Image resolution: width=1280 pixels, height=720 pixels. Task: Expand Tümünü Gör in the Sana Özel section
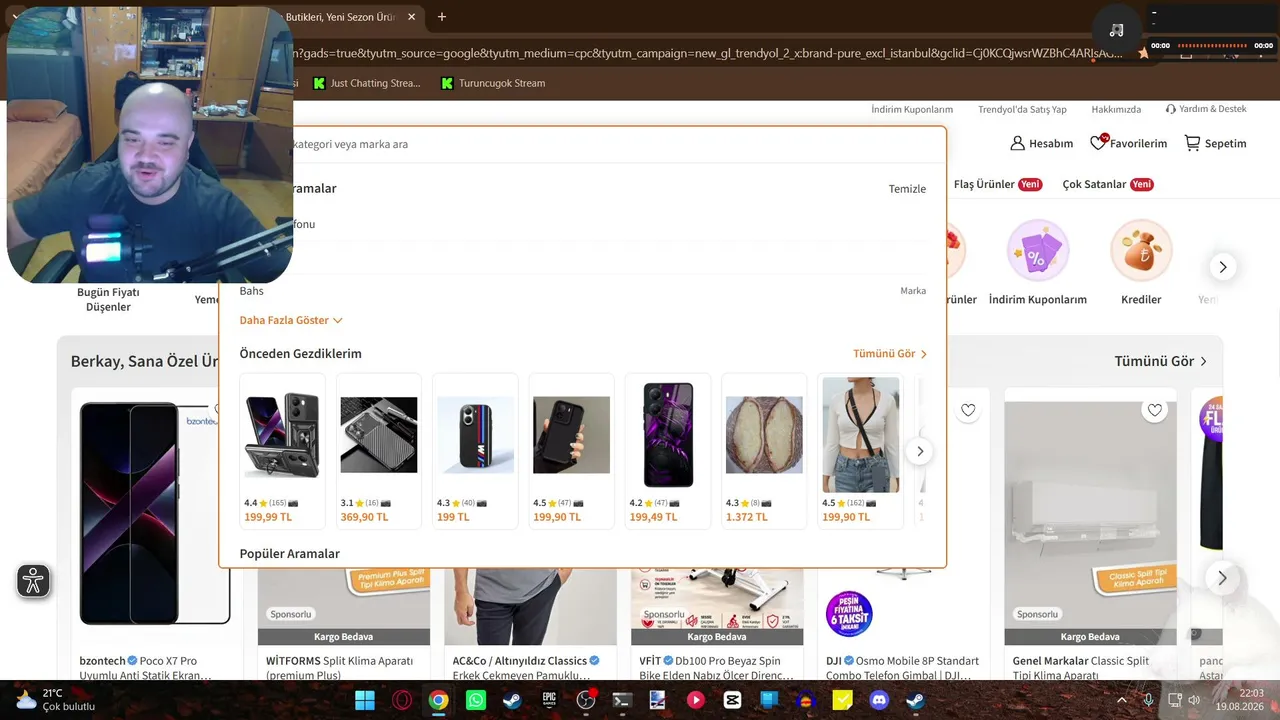click(x=1161, y=361)
